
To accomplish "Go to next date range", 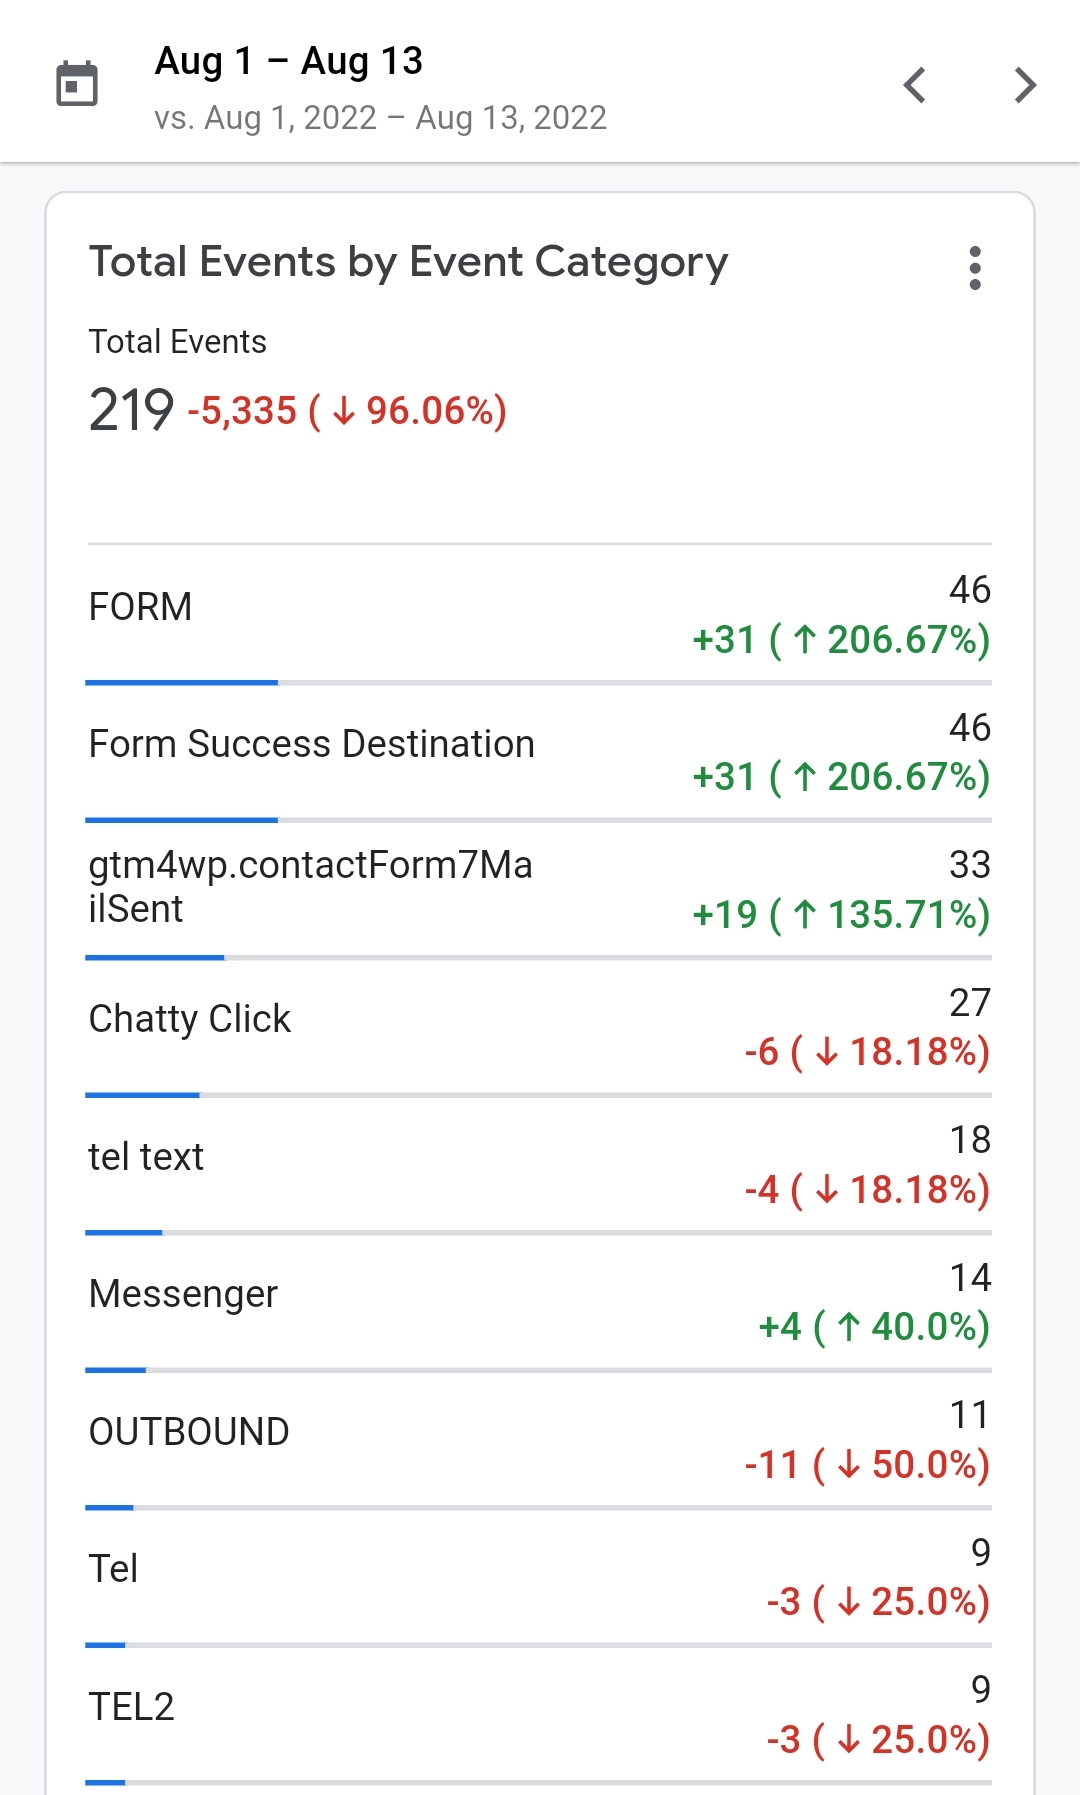I will tap(1025, 85).
